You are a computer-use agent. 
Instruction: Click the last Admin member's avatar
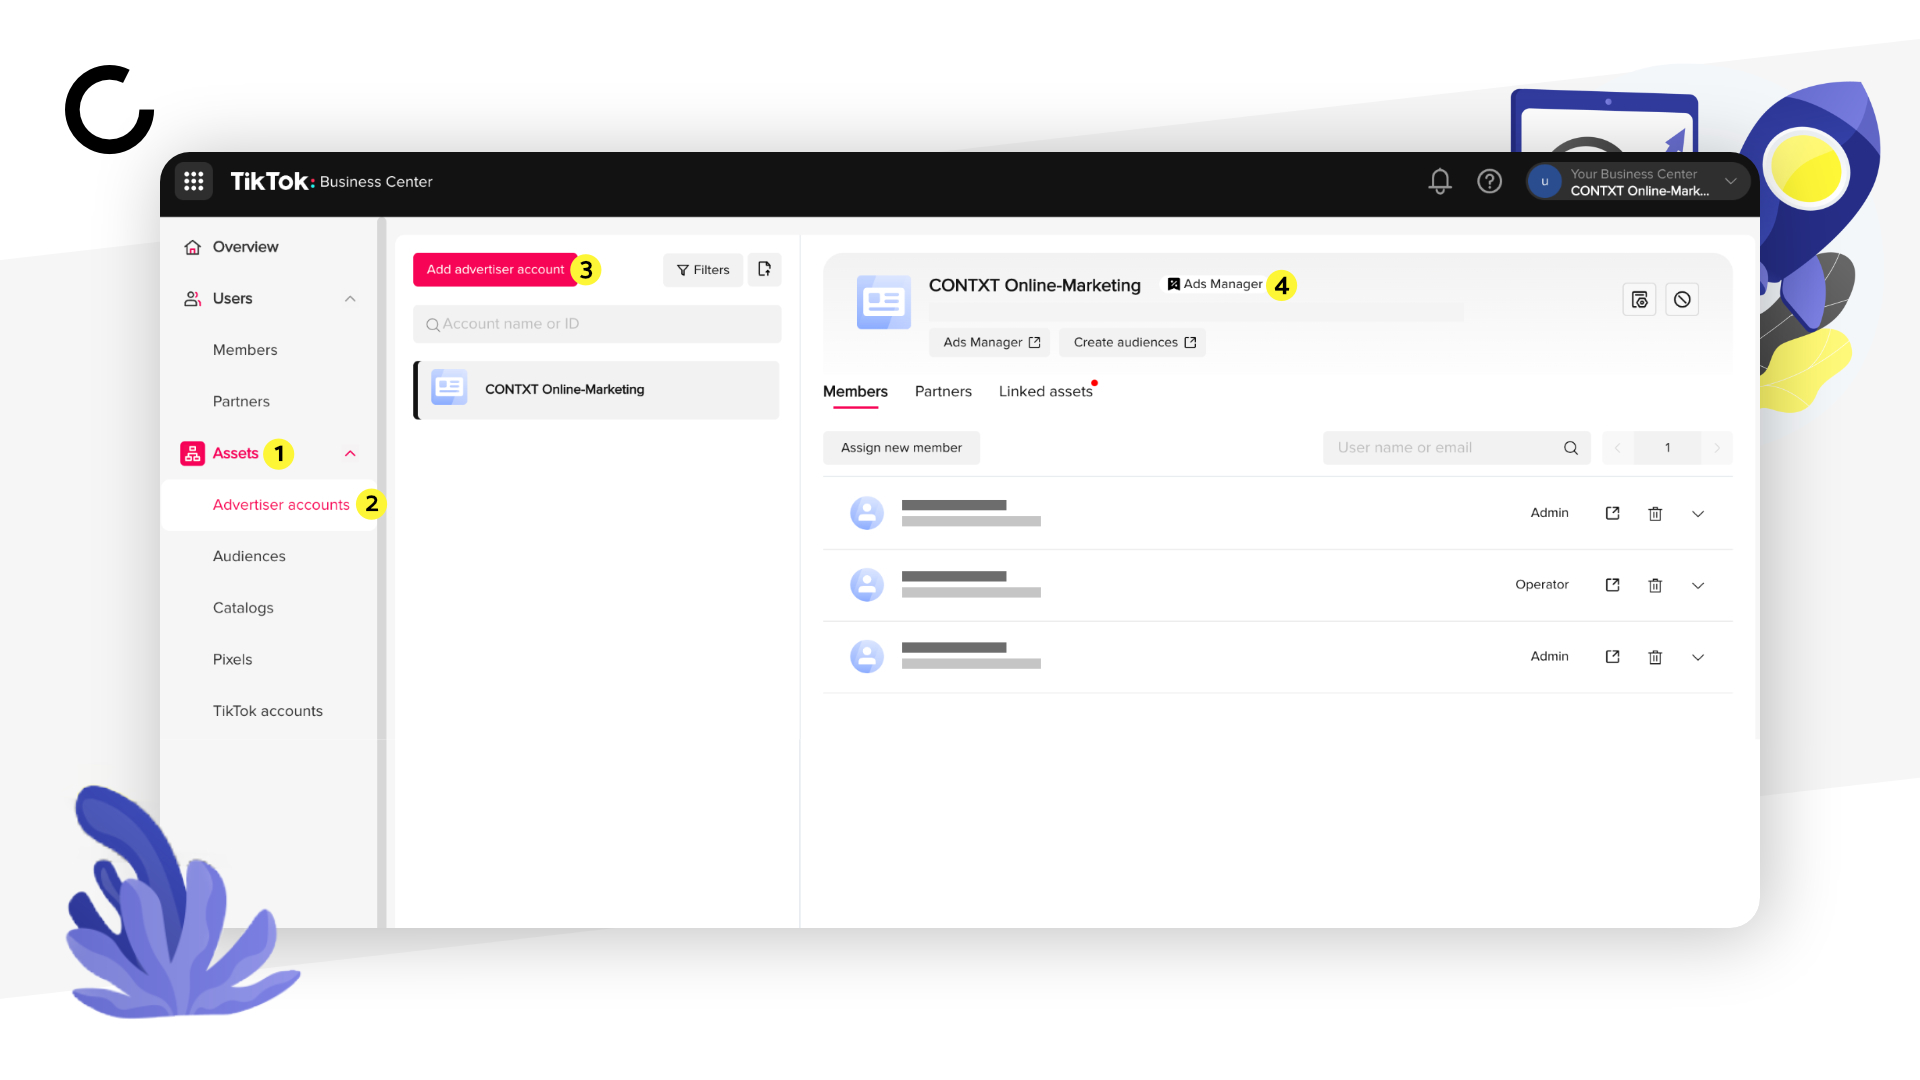[x=867, y=657]
